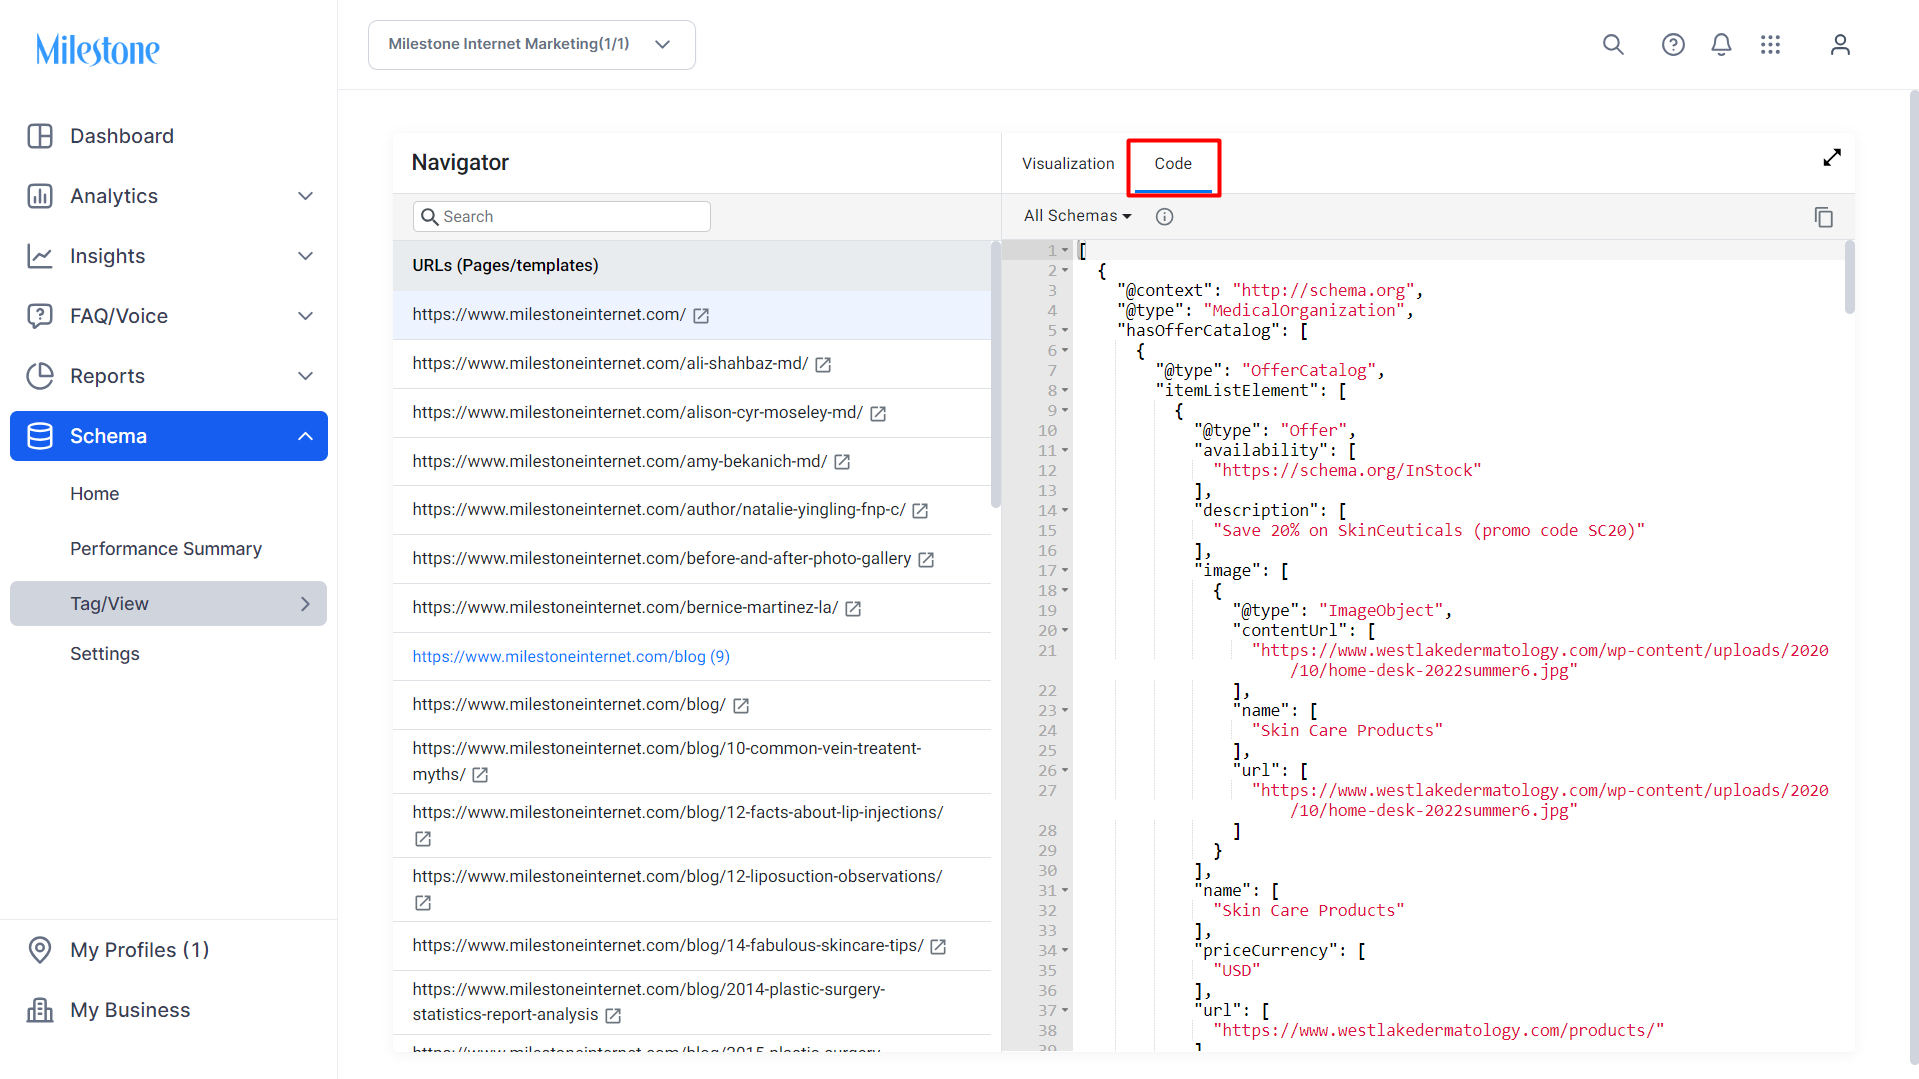Open /blog/ URL external link icon
Viewport: 1919px width, 1079px height.
tap(741, 706)
